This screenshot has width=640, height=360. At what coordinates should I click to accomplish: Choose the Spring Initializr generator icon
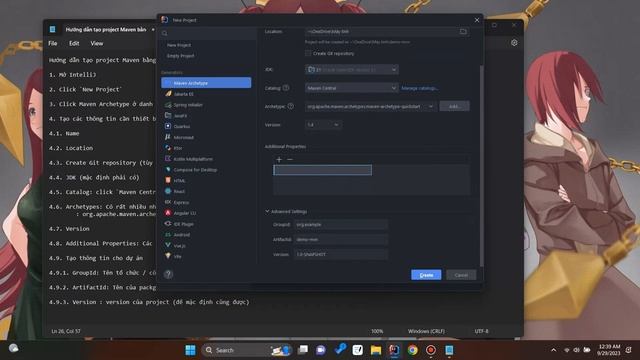[x=168, y=105]
